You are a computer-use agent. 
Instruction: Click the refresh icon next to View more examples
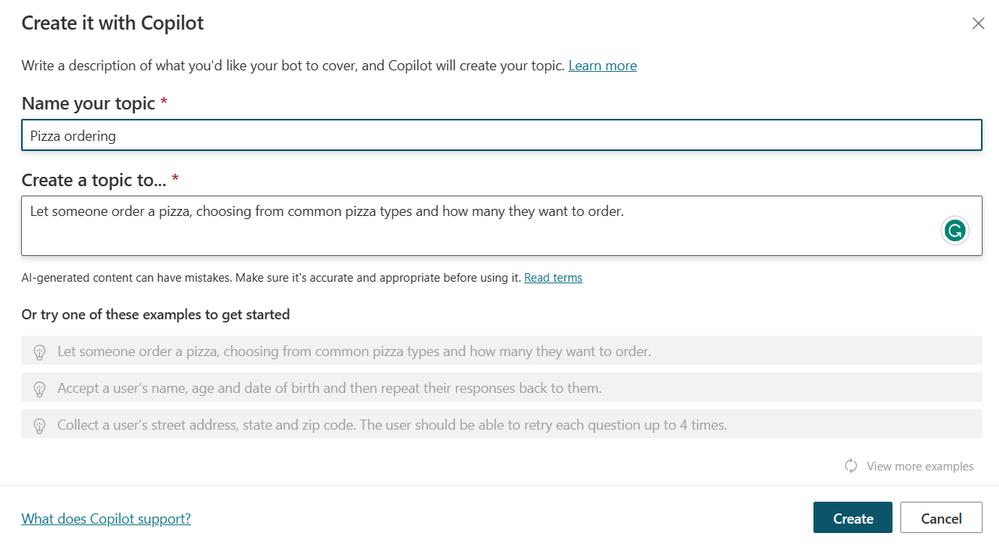click(851, 466)
